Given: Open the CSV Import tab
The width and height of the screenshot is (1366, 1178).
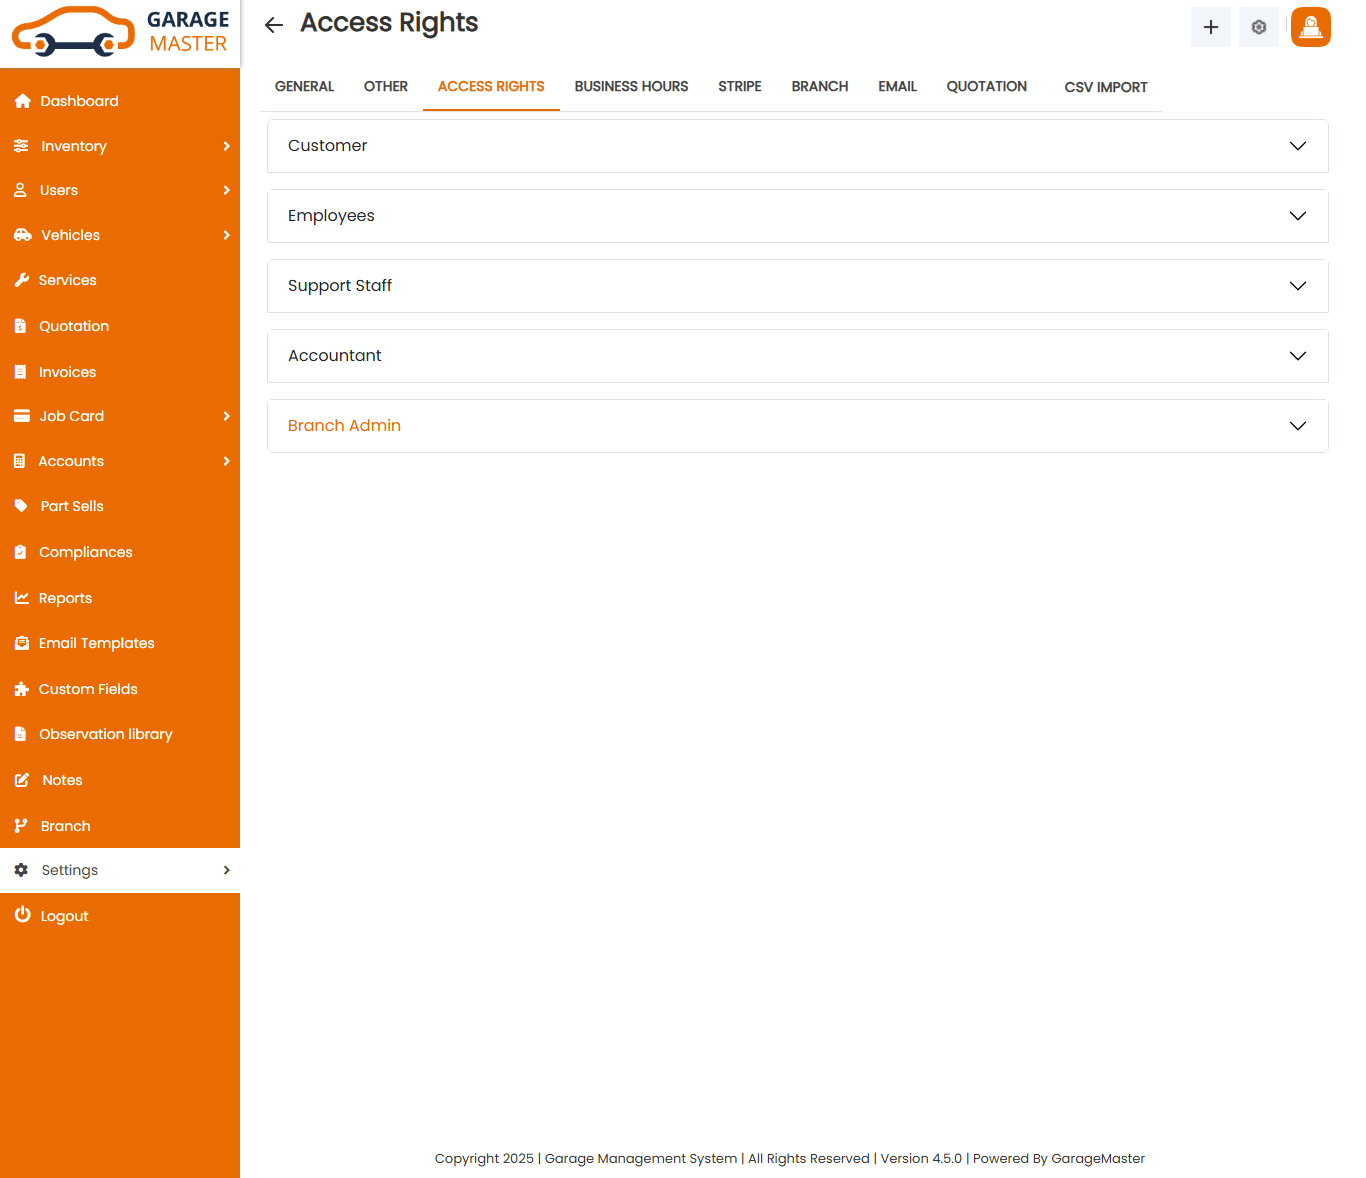Looking at the screenshot, I should coord(1106,87).
